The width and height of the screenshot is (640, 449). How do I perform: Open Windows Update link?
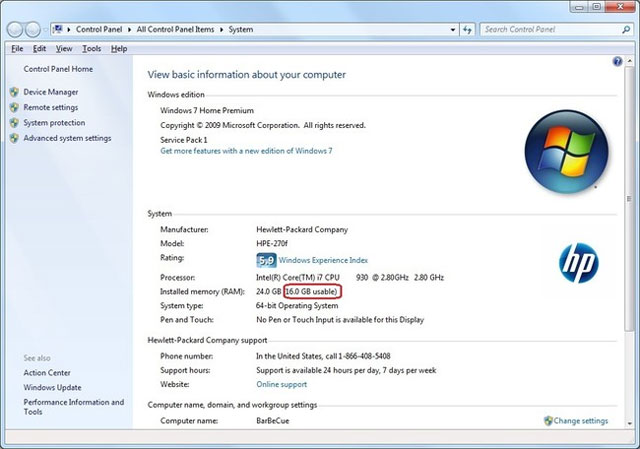(x=52, y=387)
